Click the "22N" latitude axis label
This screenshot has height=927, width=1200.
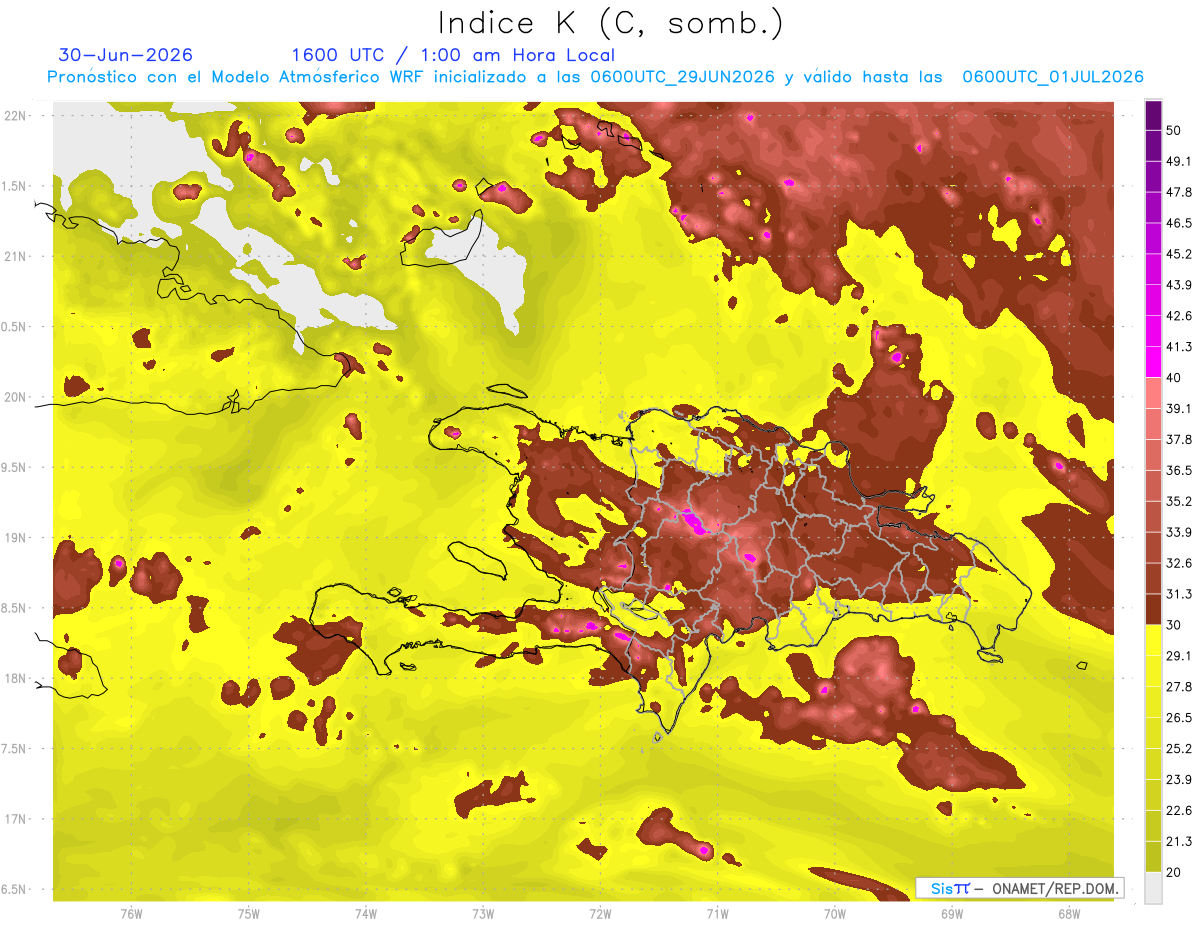pos(15,115)
